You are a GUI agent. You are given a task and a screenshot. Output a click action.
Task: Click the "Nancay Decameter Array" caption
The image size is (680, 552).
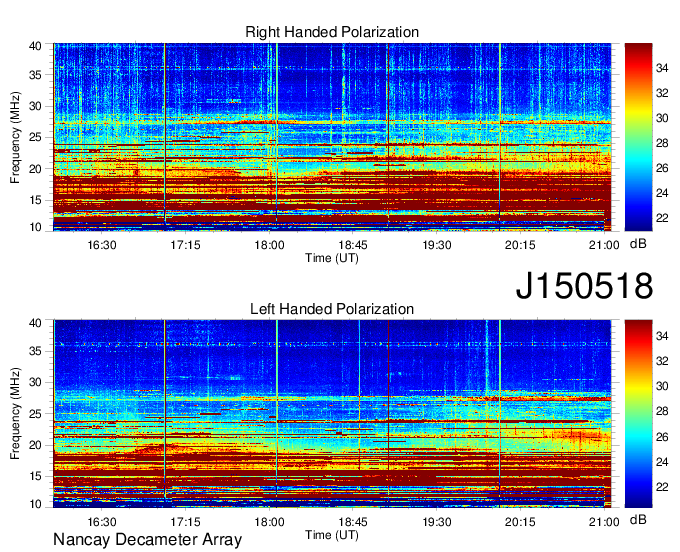pos(147,540)
